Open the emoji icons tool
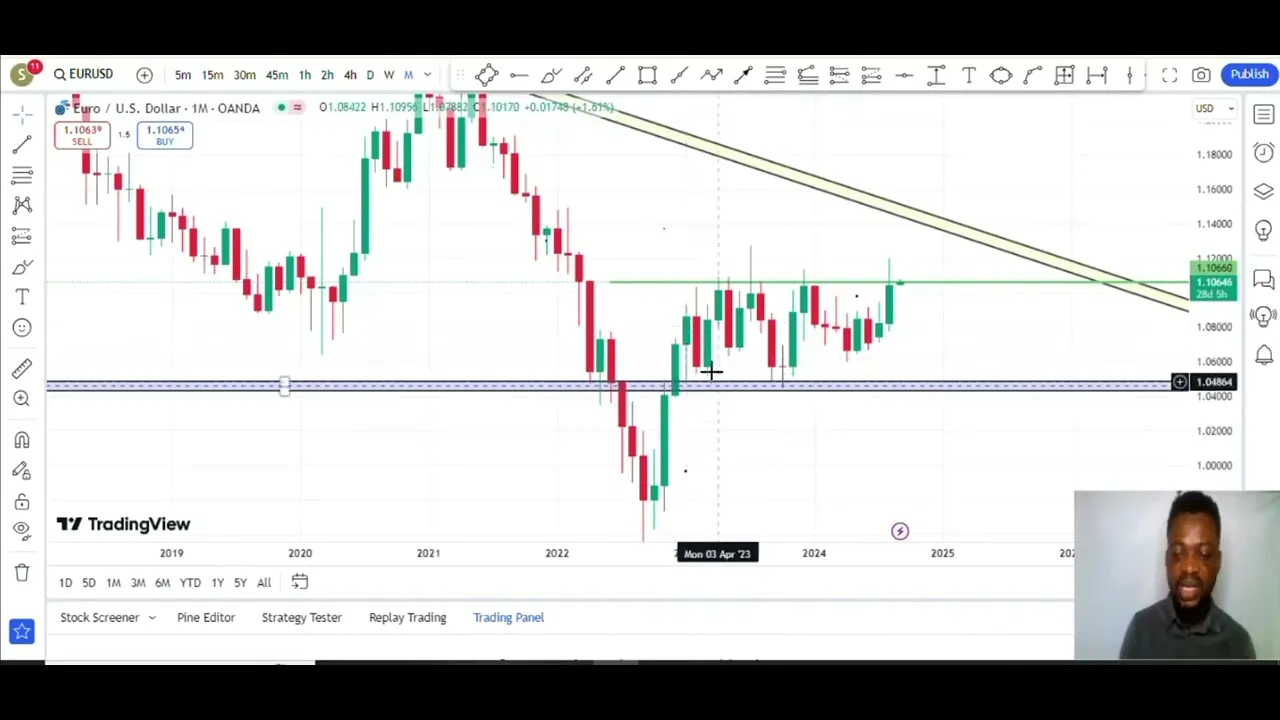Image resolution: width=1280 pixels, height=720 pixels. coord(22,328)
